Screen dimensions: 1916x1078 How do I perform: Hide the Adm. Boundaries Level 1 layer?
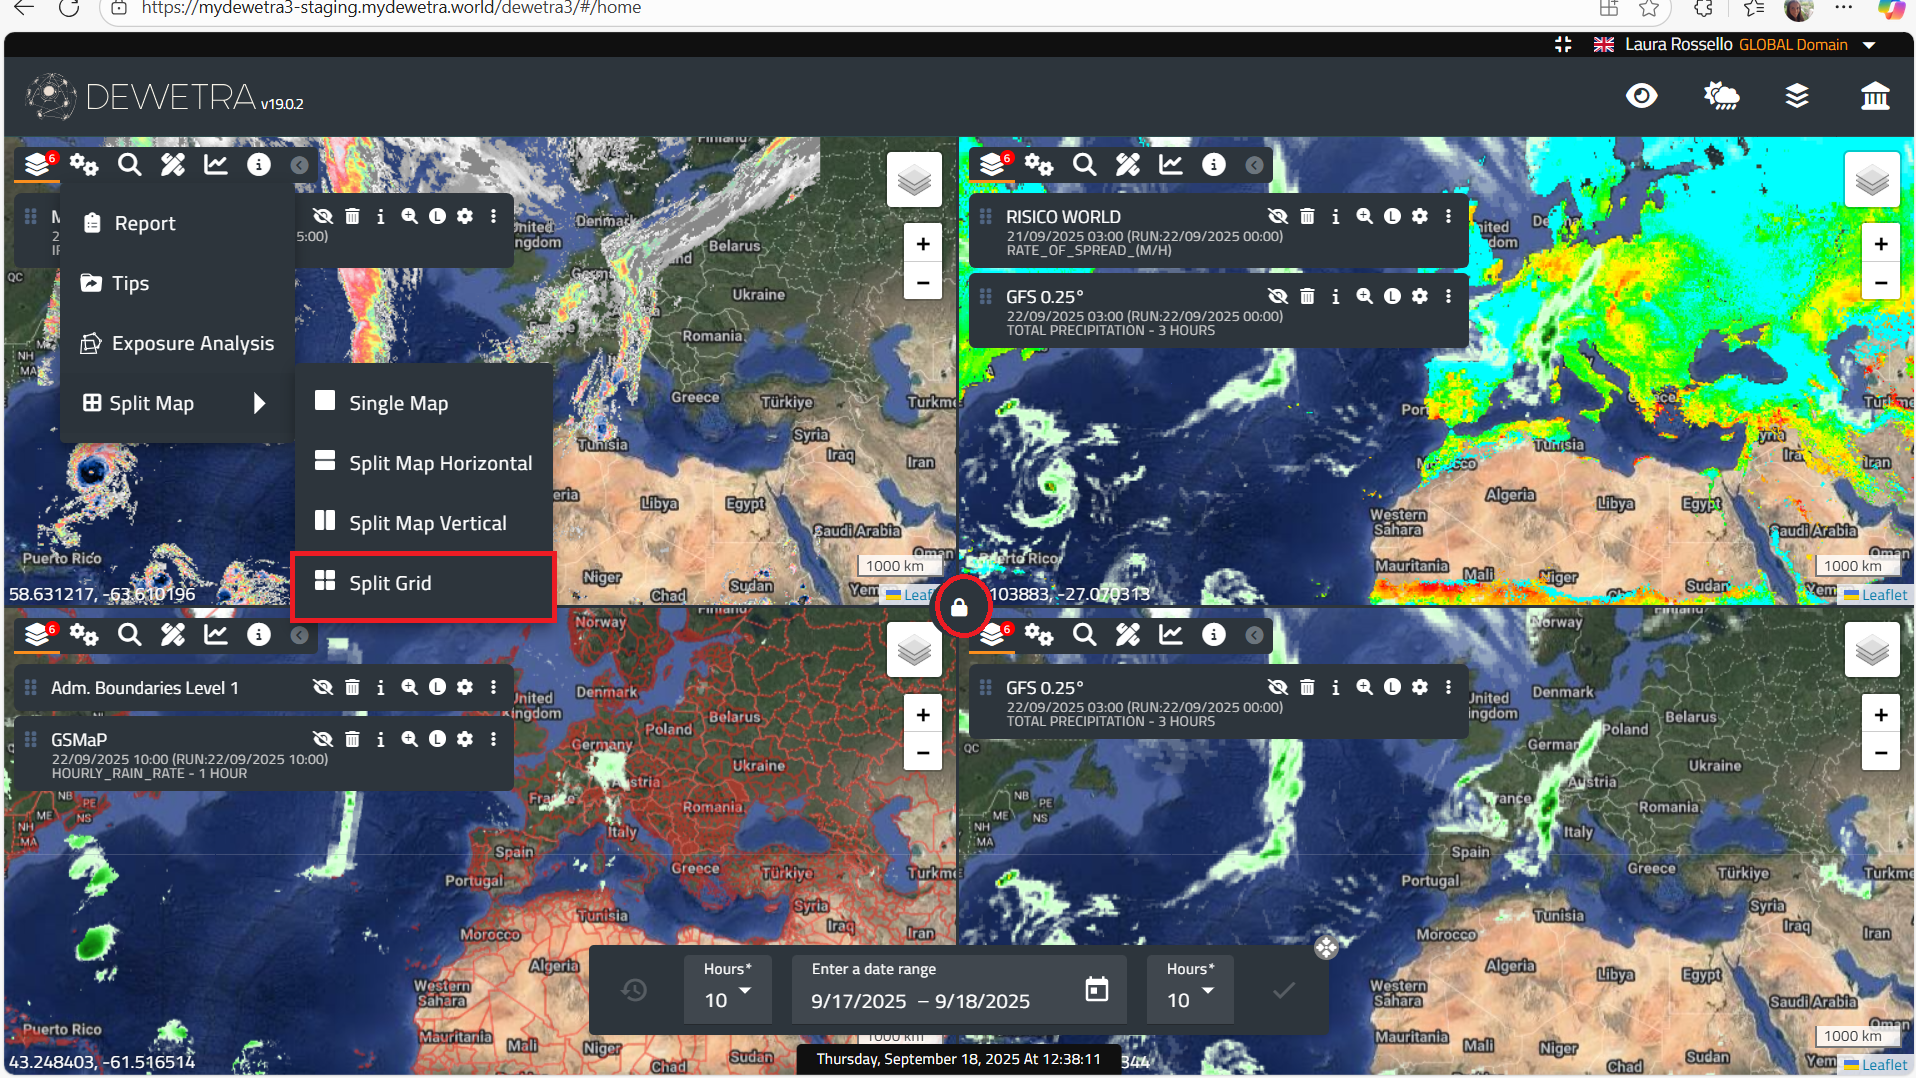click(322, 687)
